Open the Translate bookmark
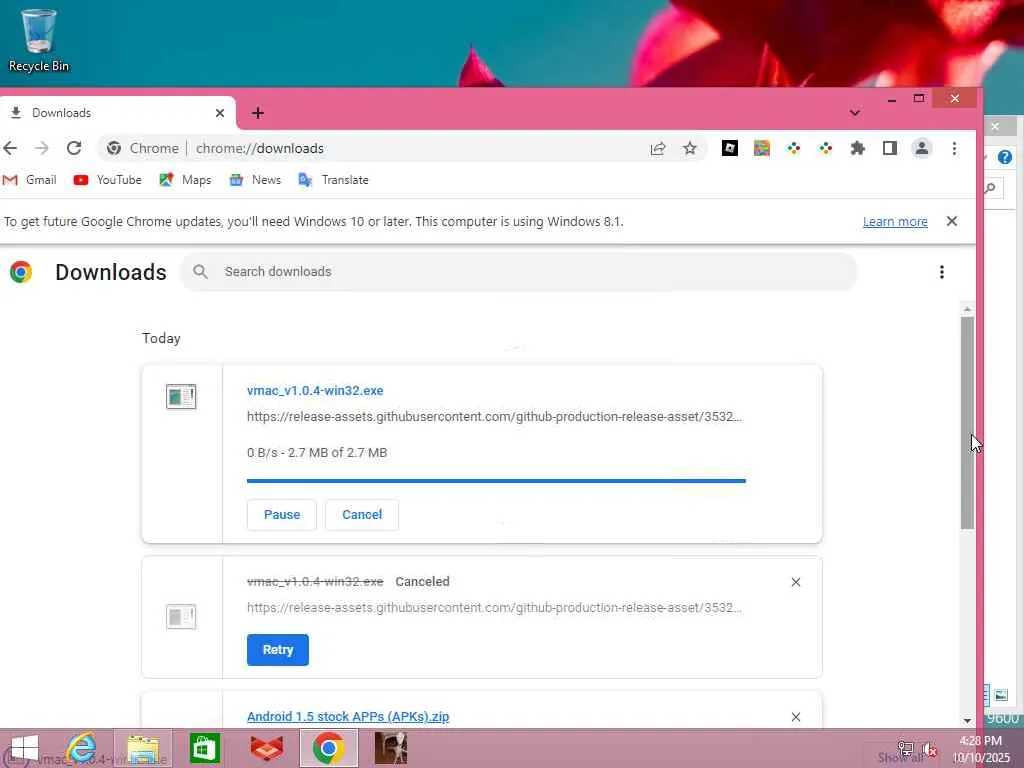1024x768 pixels. (x=333, y=180)
